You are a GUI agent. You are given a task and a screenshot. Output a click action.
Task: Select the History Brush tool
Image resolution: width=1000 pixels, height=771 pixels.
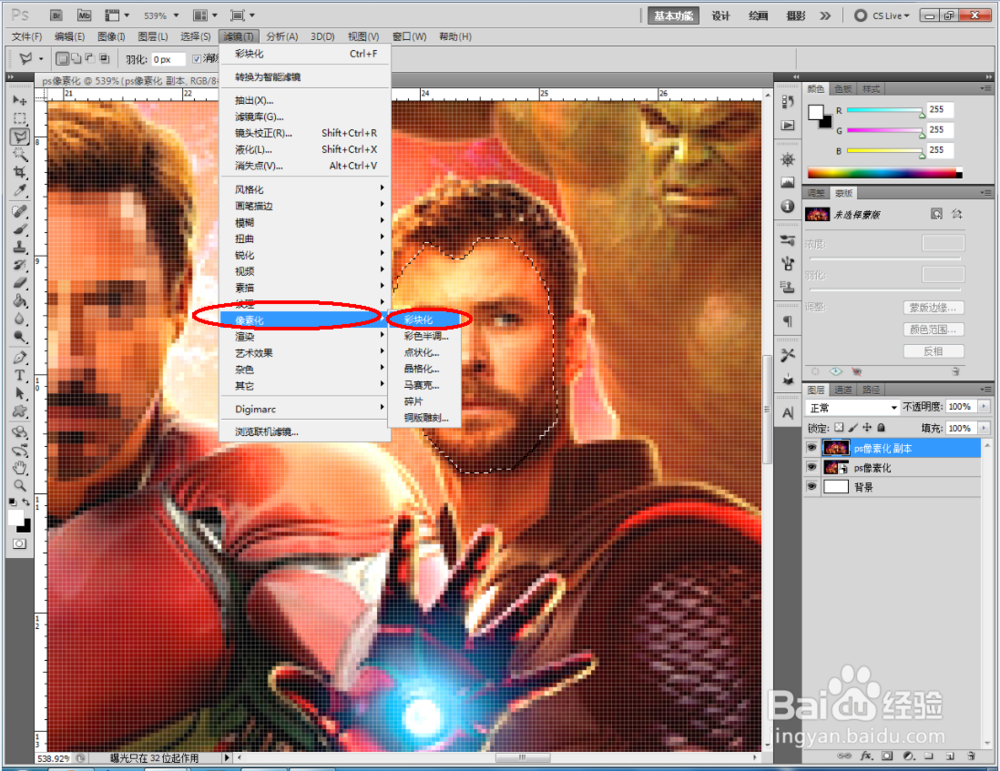pos(19,265)
